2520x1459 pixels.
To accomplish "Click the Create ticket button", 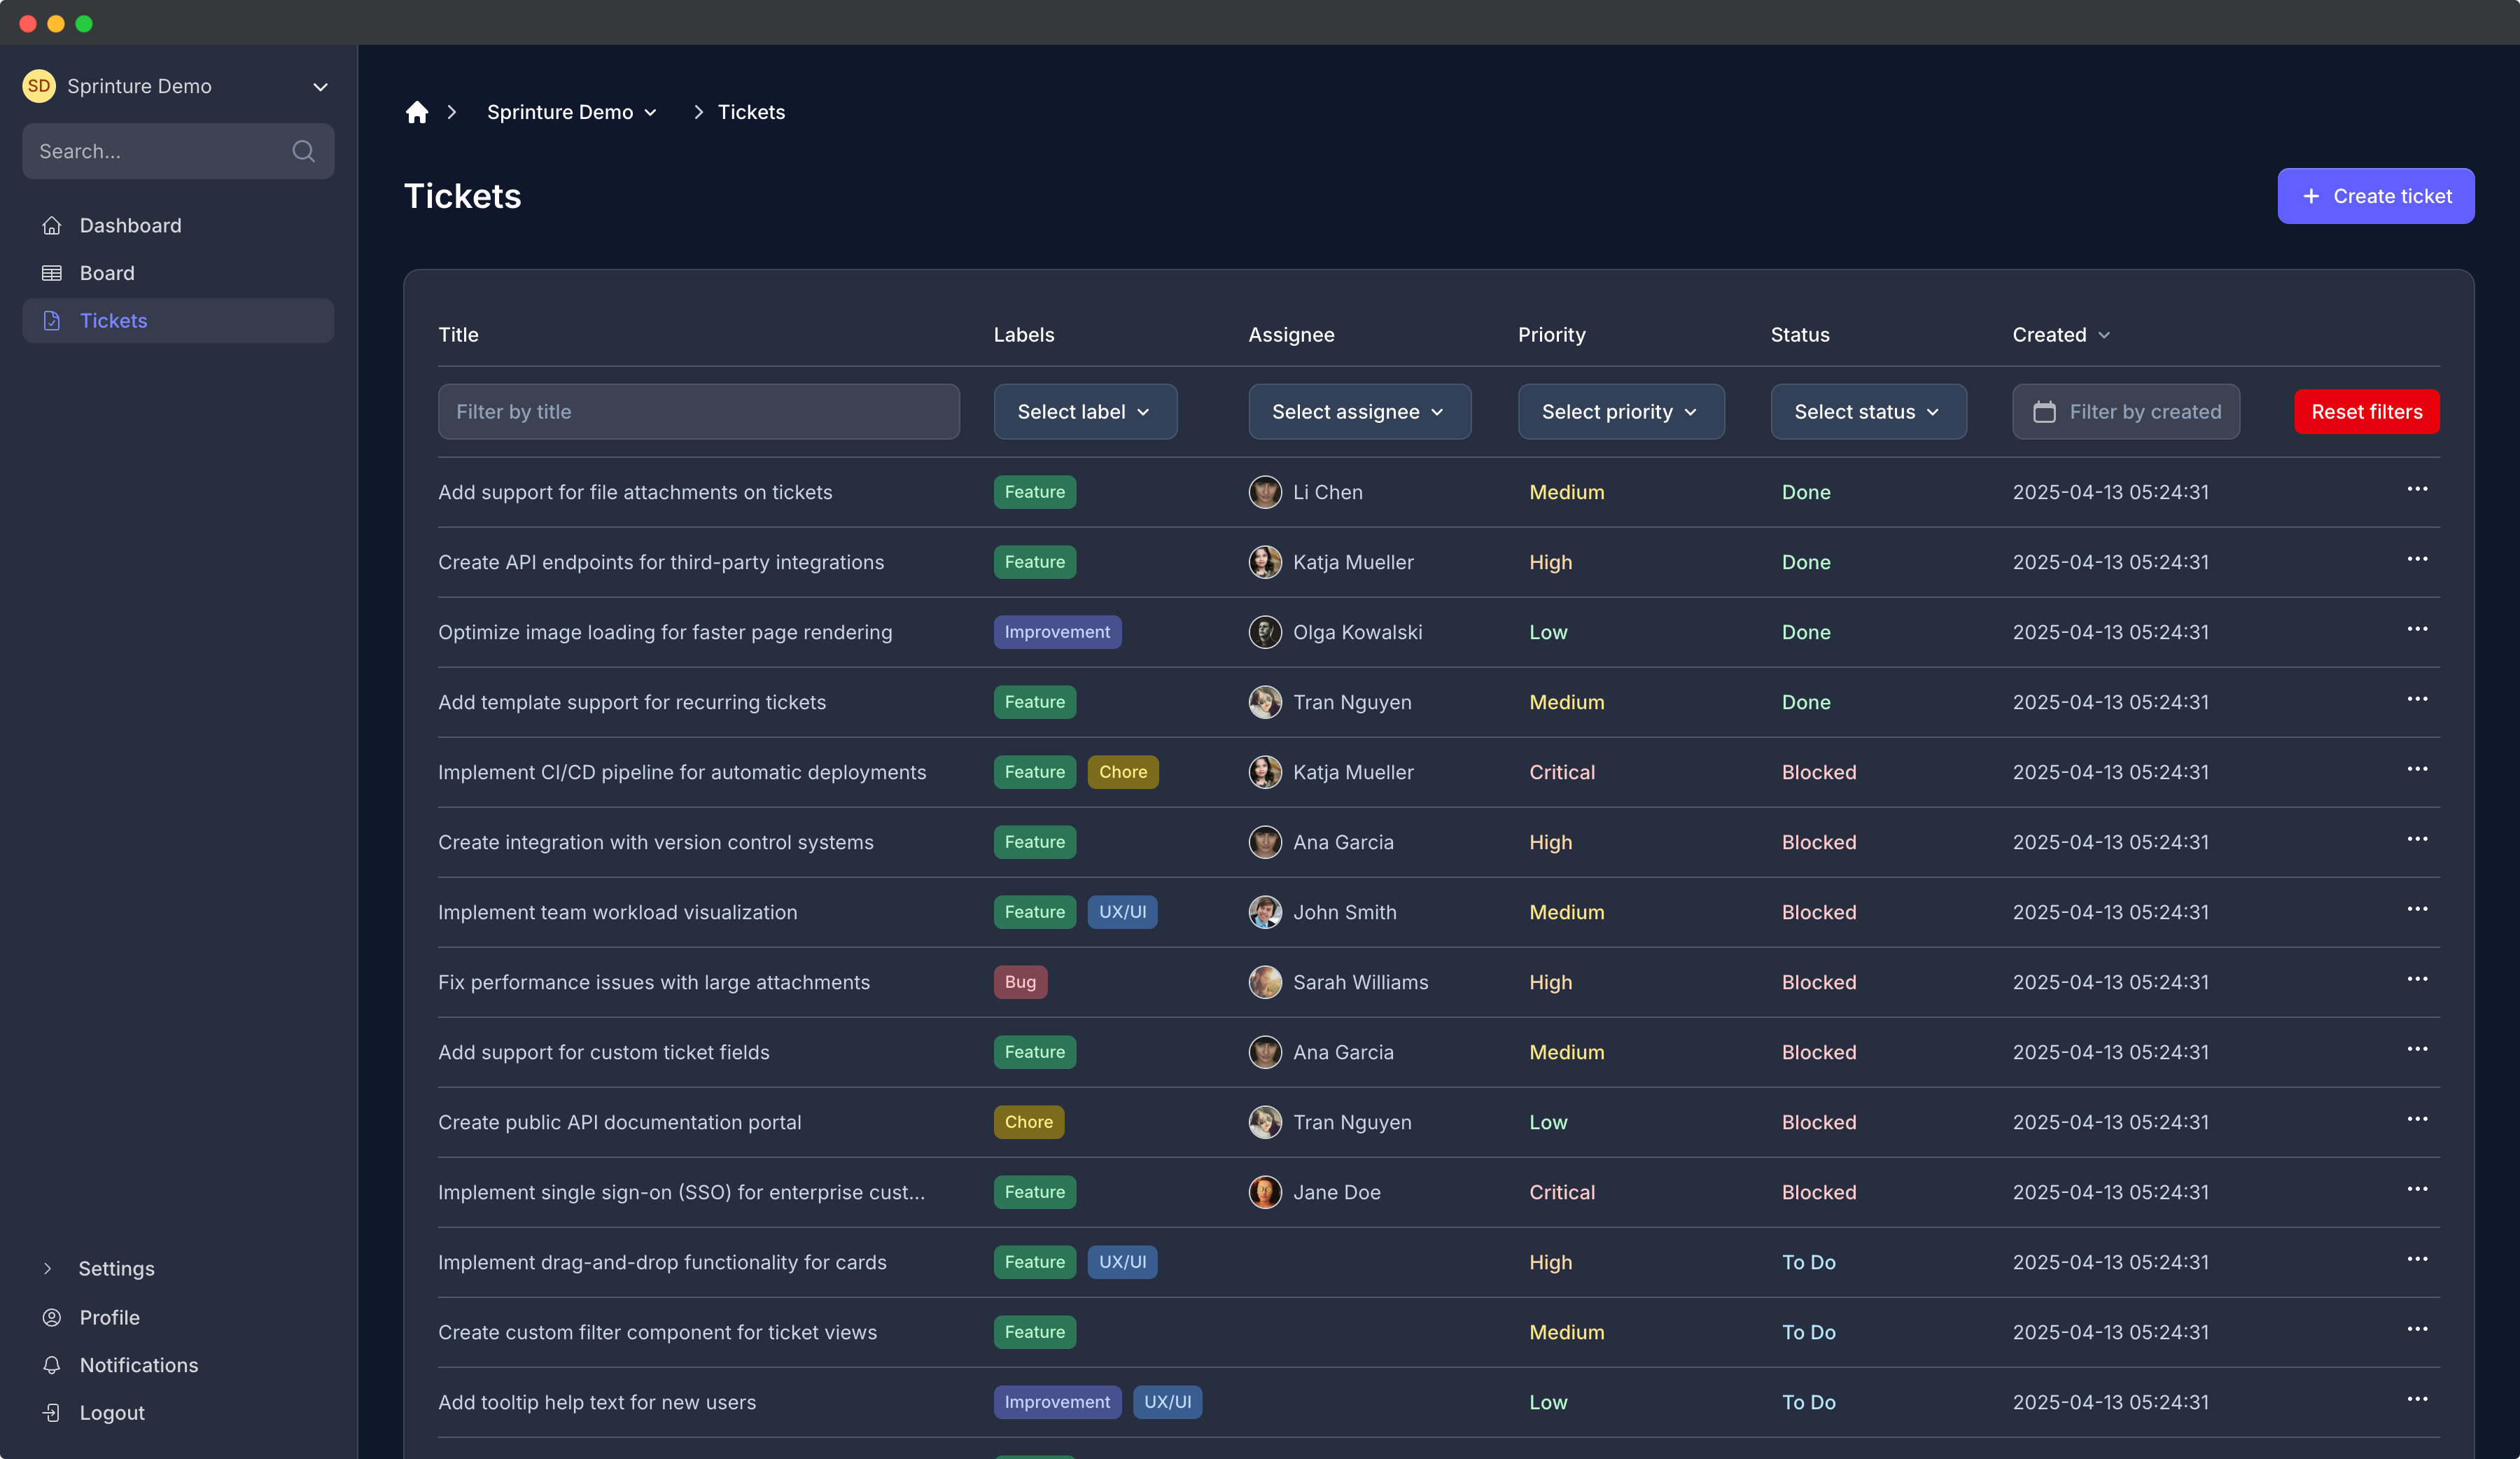I will (x=2375, y=196).
